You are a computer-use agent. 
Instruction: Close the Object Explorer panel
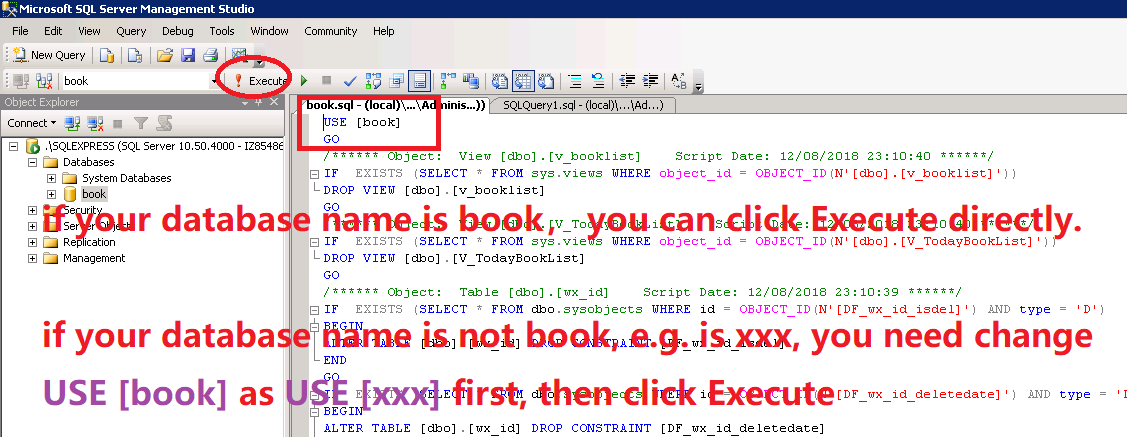273,102
